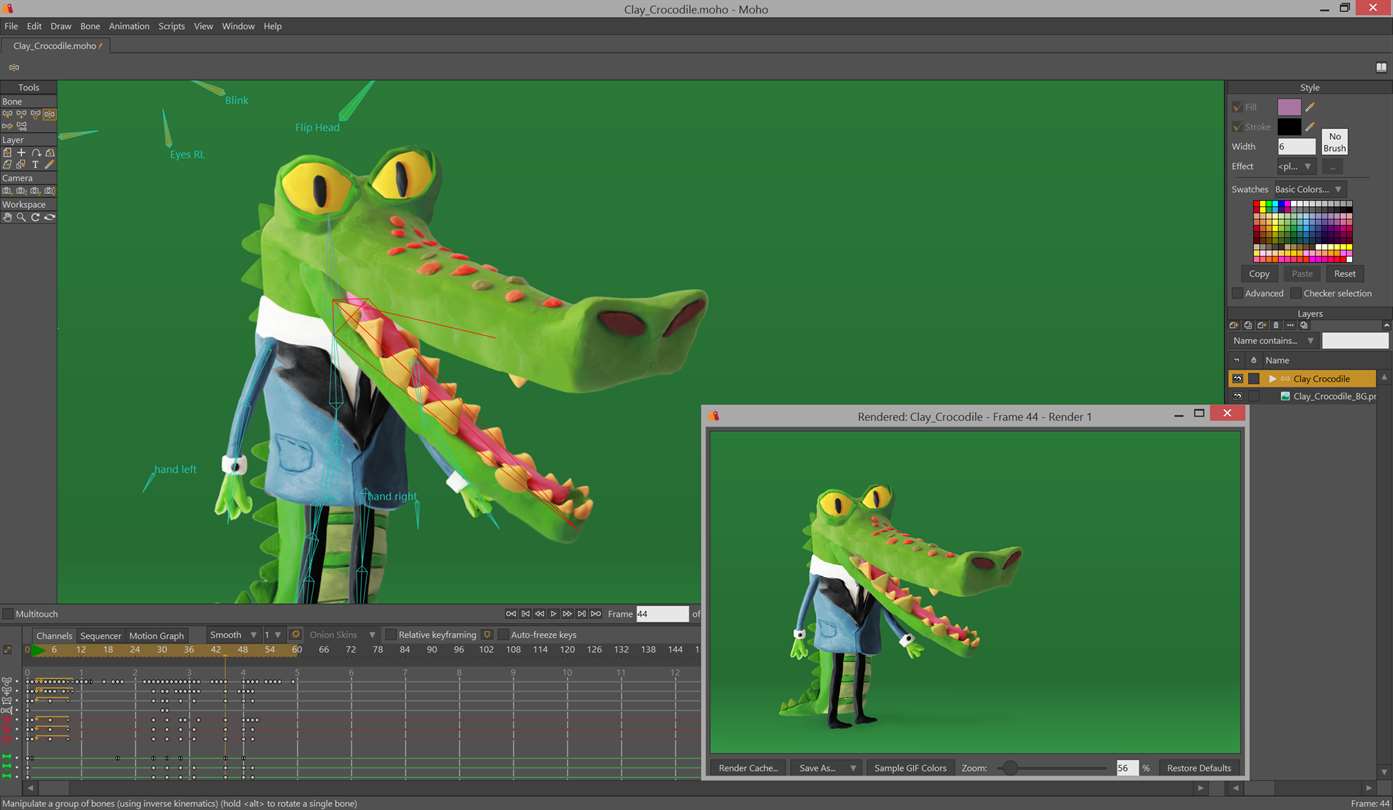Enable the Relative keyframing checkbox
The image size is (1393, 810).
coord(391,635)
